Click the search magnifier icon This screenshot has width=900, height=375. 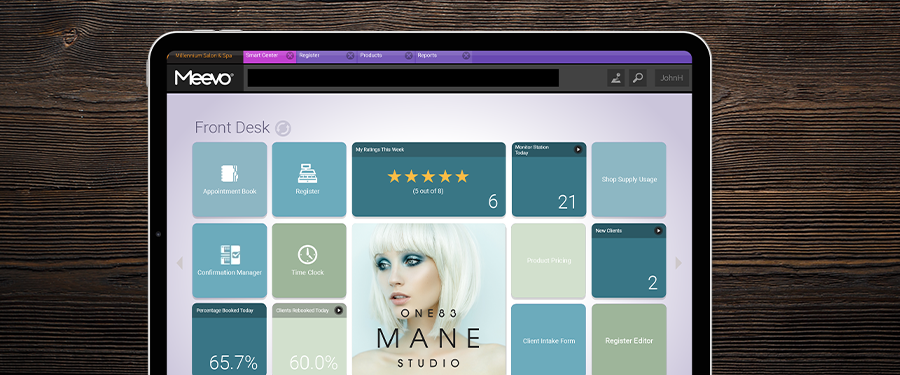(x=638, y=78)
